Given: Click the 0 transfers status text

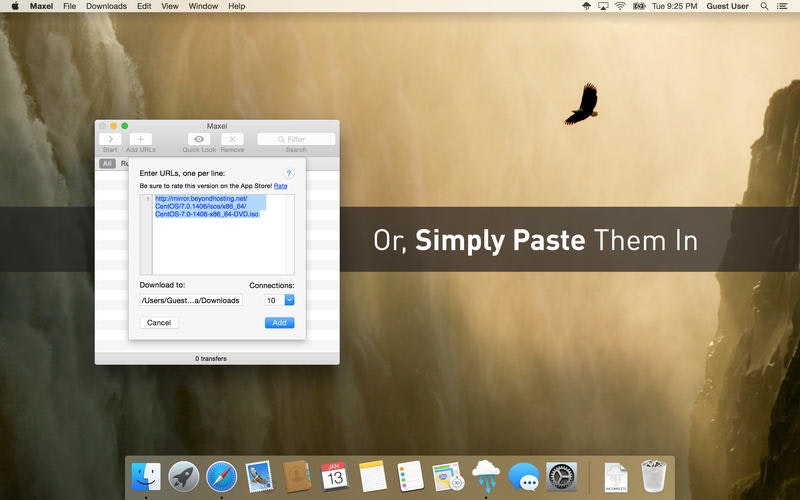Looking at the screenshot, I should pyautogui.click(x=211, y=359).
